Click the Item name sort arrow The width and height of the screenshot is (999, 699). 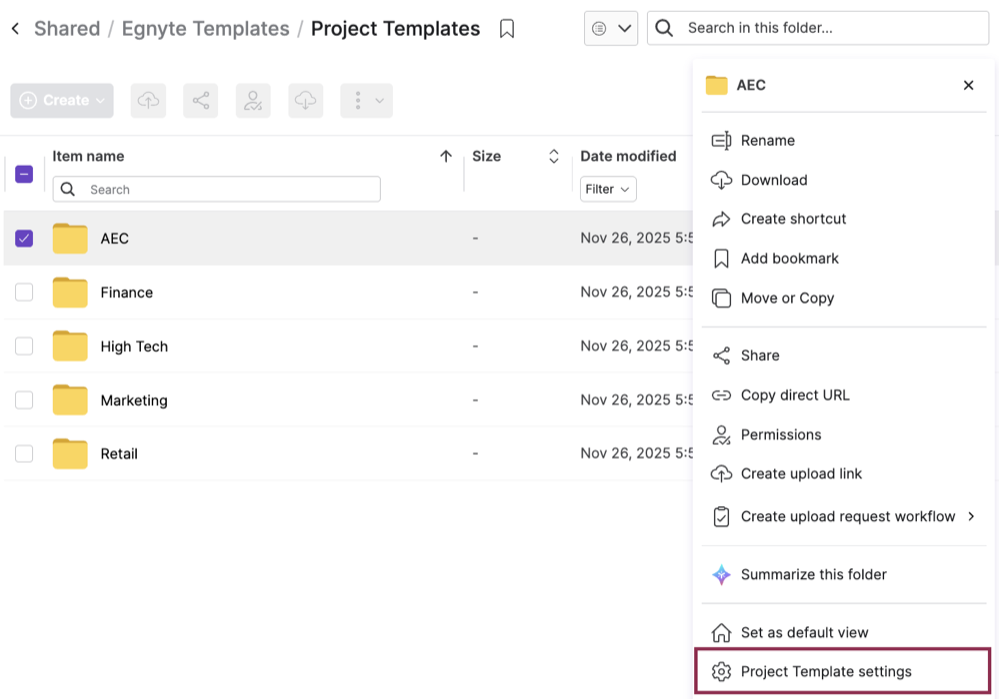point(446,156)
